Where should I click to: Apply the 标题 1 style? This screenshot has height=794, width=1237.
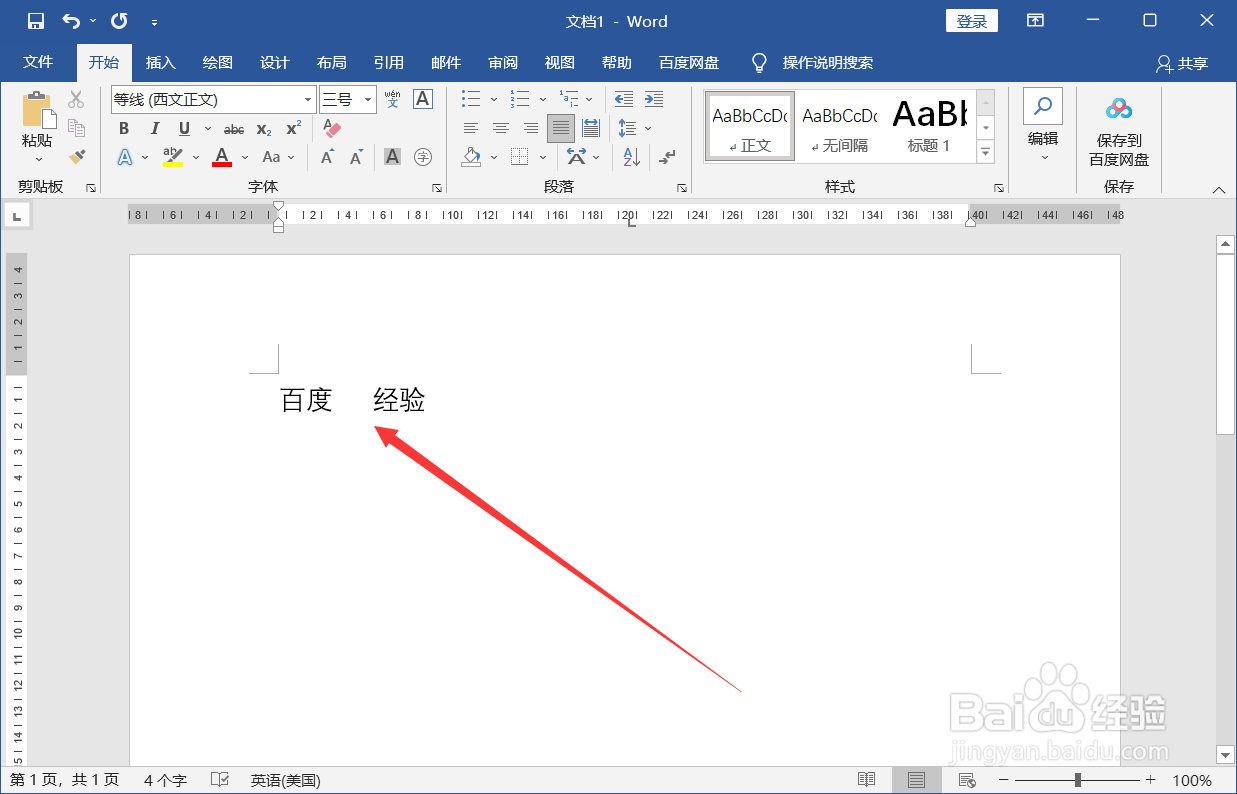tap(930, 125)
